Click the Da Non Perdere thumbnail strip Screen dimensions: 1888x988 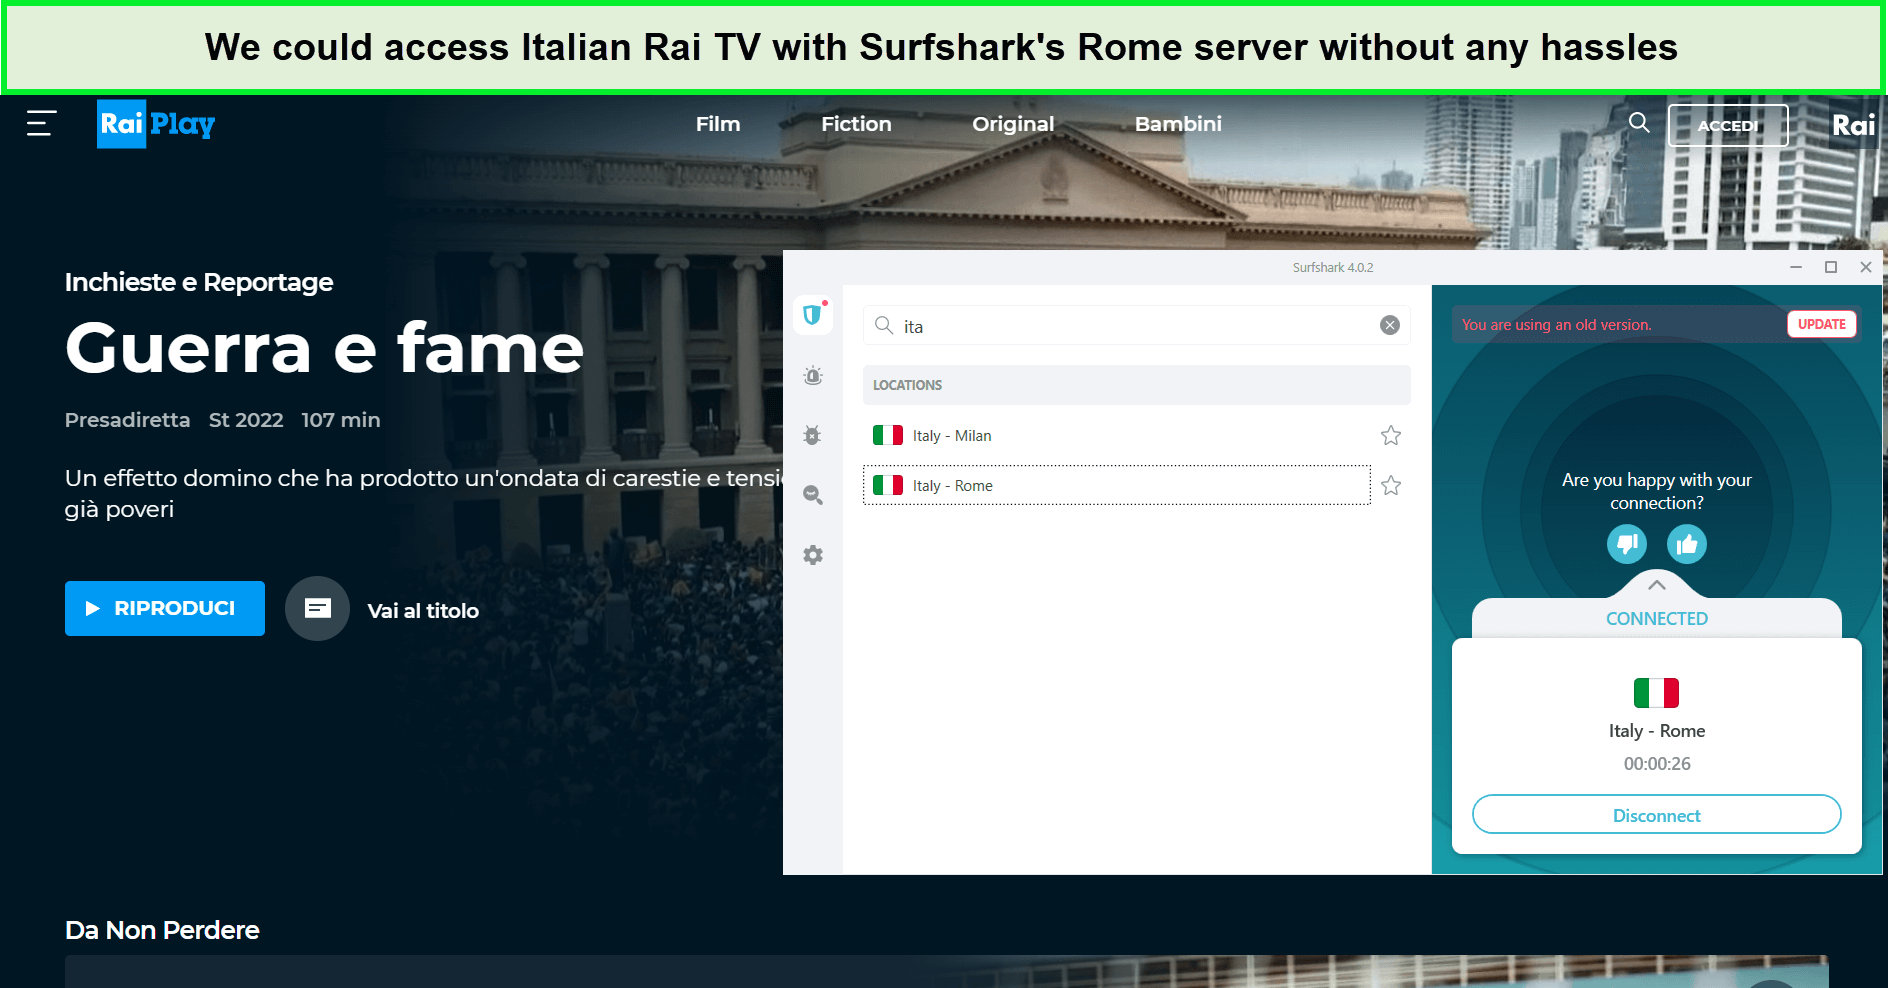pyautogui.click(x=946, y=971)
